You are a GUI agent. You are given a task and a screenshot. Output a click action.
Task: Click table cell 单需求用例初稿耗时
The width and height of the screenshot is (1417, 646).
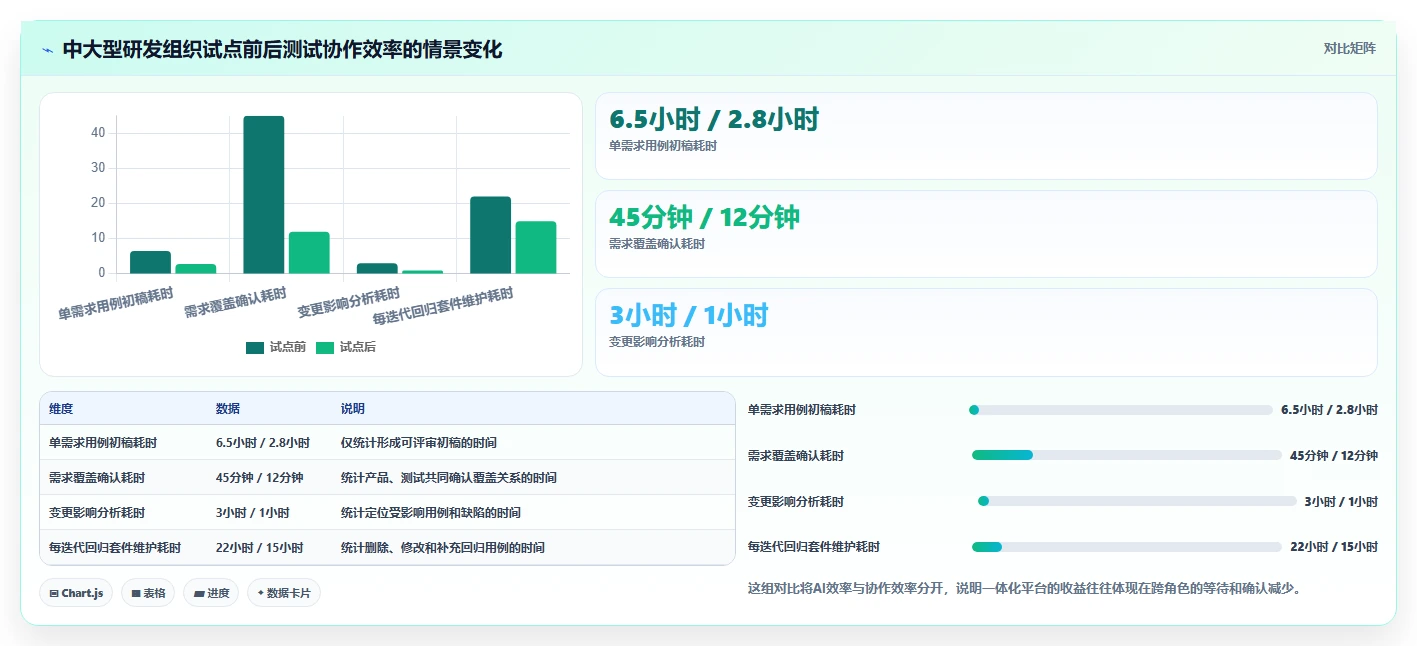pyautogui.click(x=103, y=443)
